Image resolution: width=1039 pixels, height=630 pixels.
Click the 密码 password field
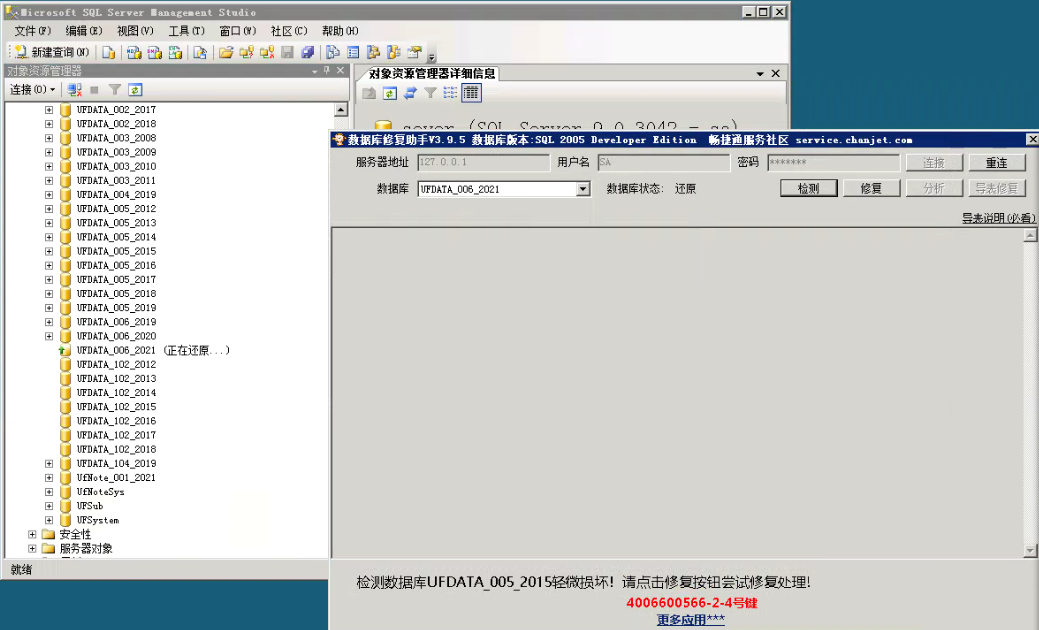pyautogui.click(x=834, y=162)
